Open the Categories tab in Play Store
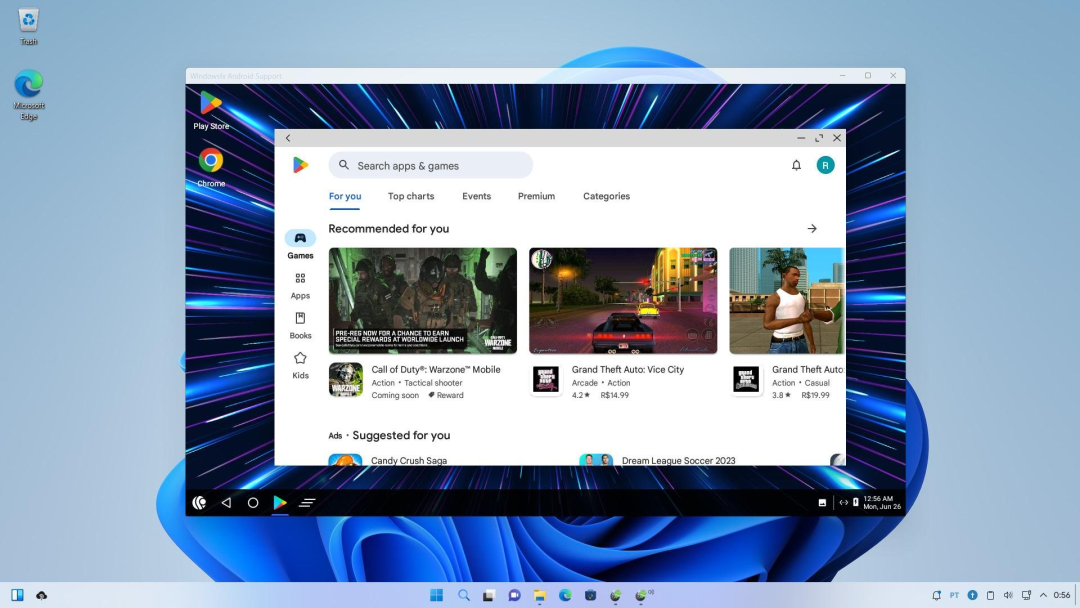This screenshot has width=1080, height=608. pos(606,196)
